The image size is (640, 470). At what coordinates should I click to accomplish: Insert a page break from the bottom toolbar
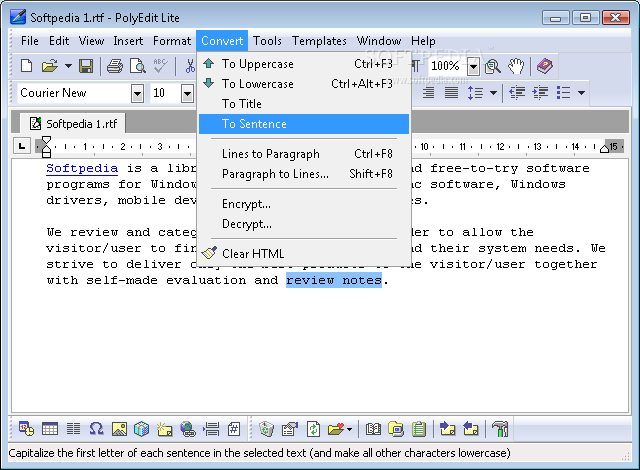211,429
